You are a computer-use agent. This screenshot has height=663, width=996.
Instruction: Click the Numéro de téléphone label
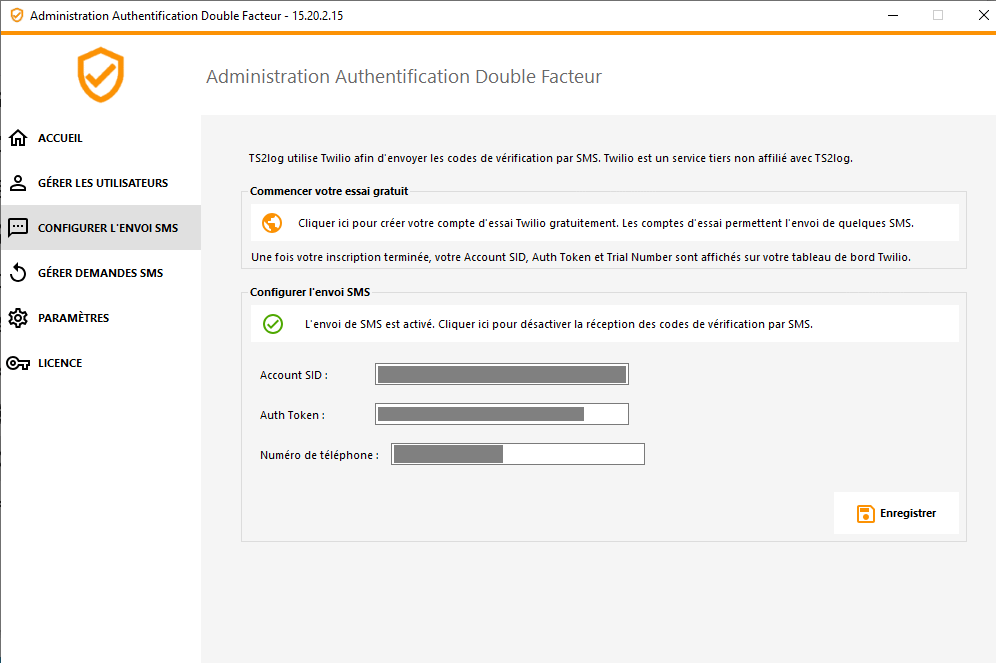pos(319,455)
